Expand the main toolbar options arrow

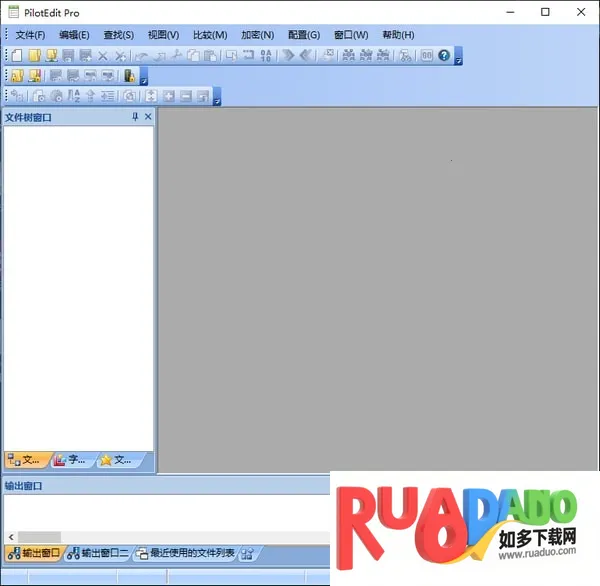click(x=458, y=59)
